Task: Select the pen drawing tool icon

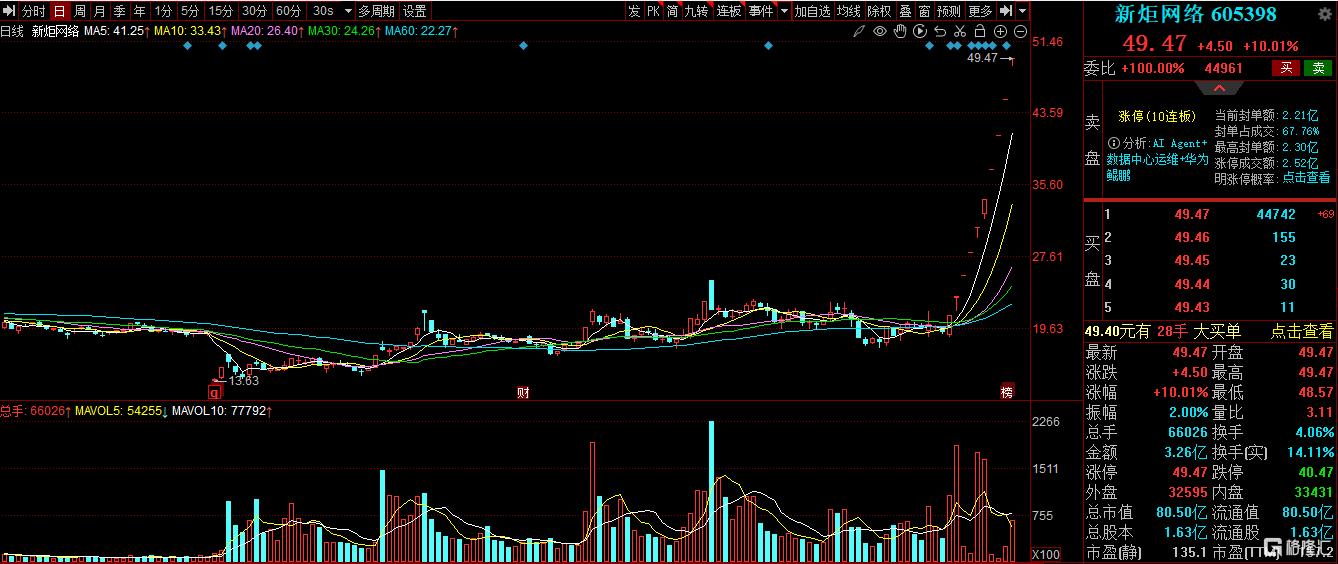Action: coord(859,31)
